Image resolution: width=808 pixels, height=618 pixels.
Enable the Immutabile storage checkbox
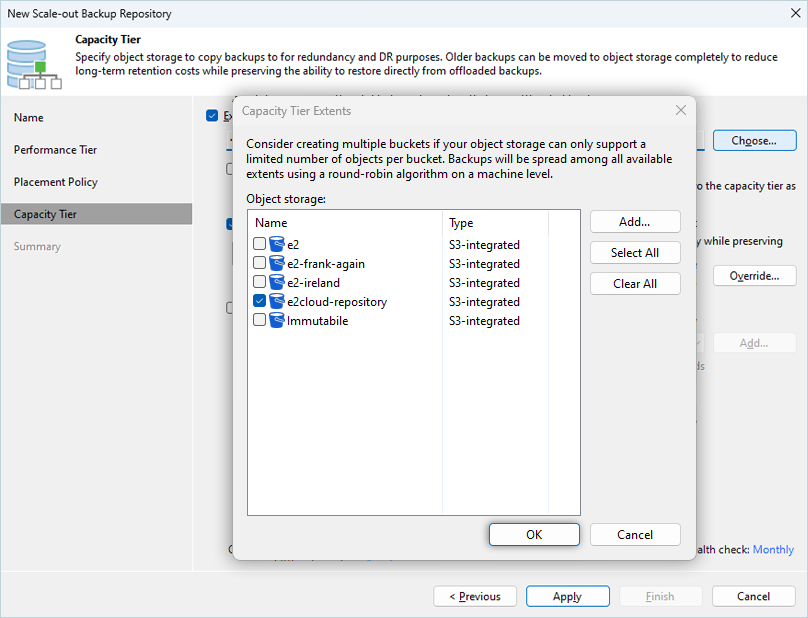[260, 320]
